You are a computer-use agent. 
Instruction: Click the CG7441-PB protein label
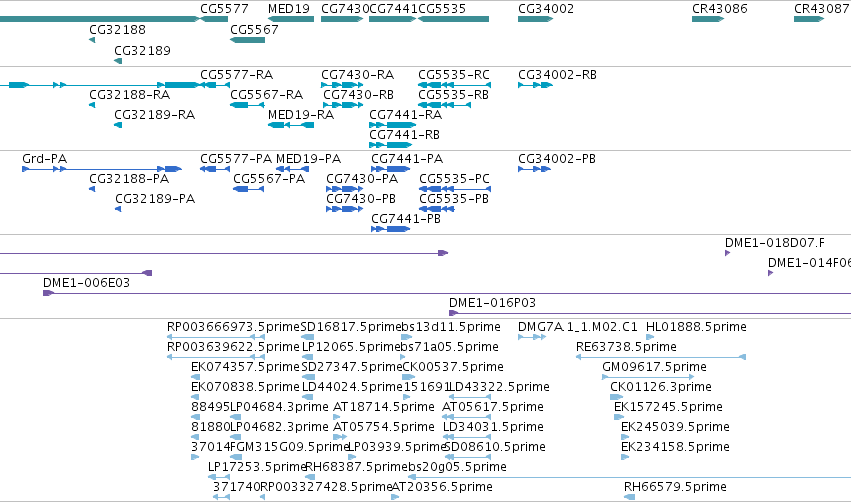point(406,219)
